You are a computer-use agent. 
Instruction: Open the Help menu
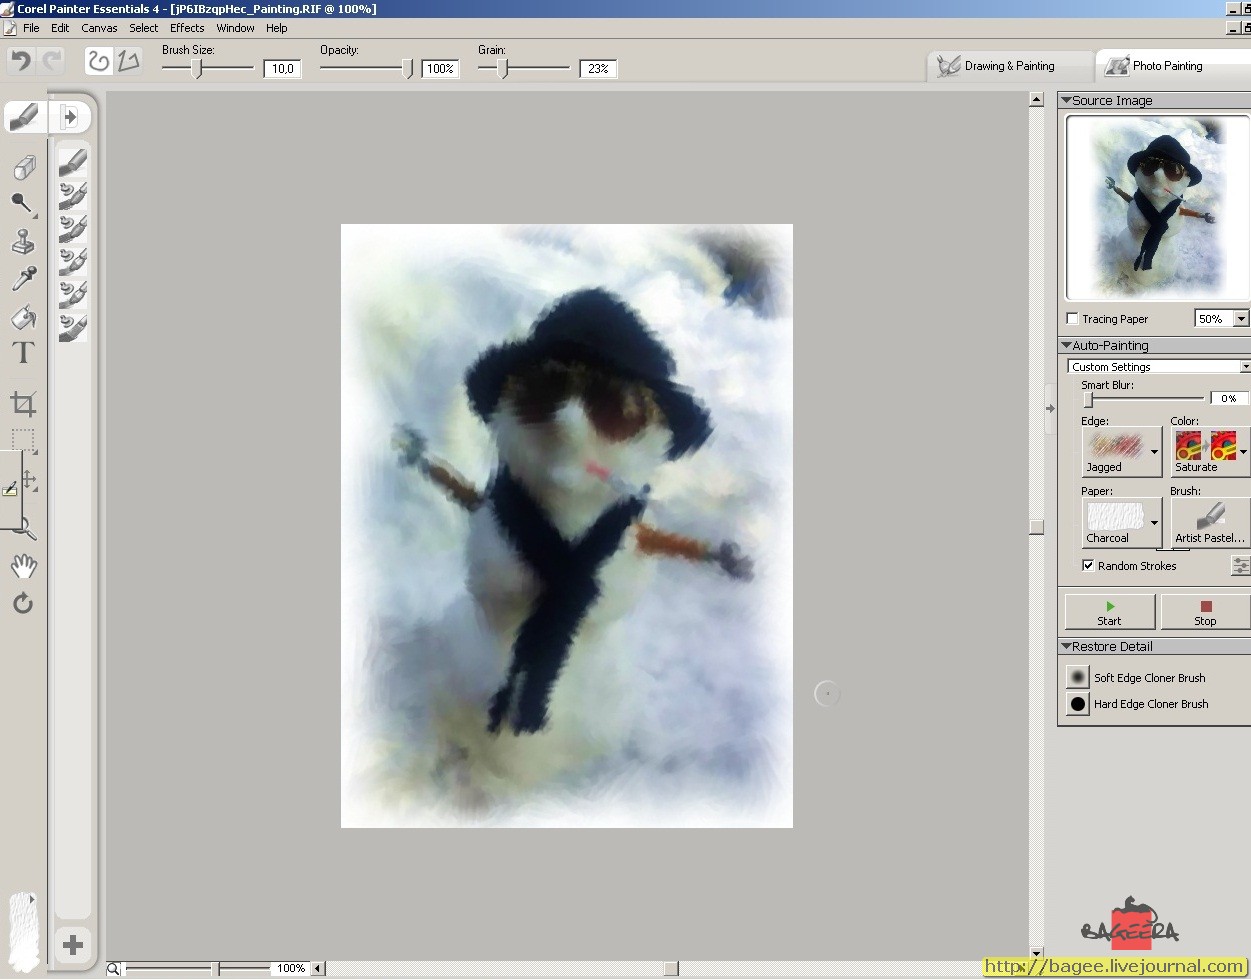[x=277, y=28]
